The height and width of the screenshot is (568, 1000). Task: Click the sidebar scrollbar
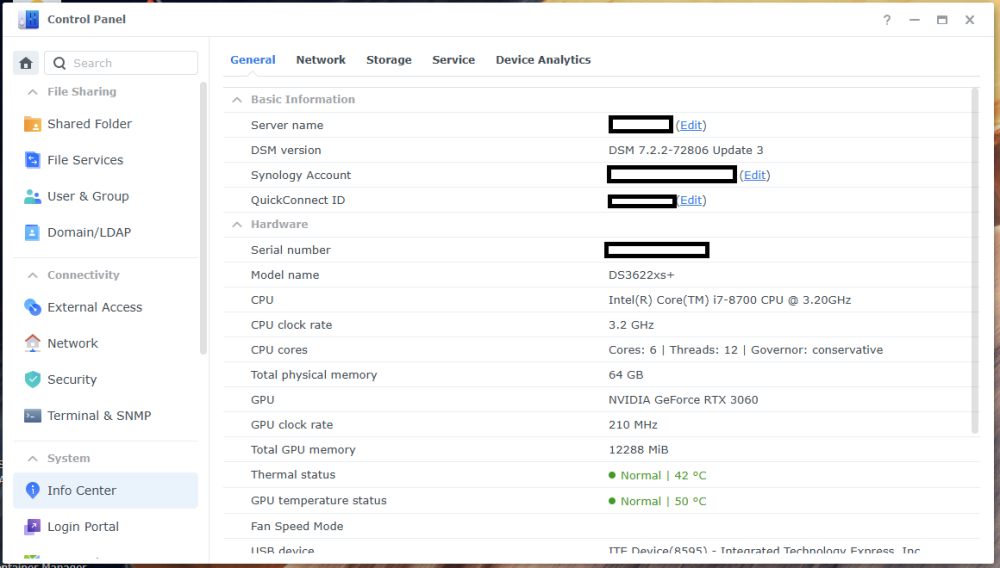click(x=203, y=217)
